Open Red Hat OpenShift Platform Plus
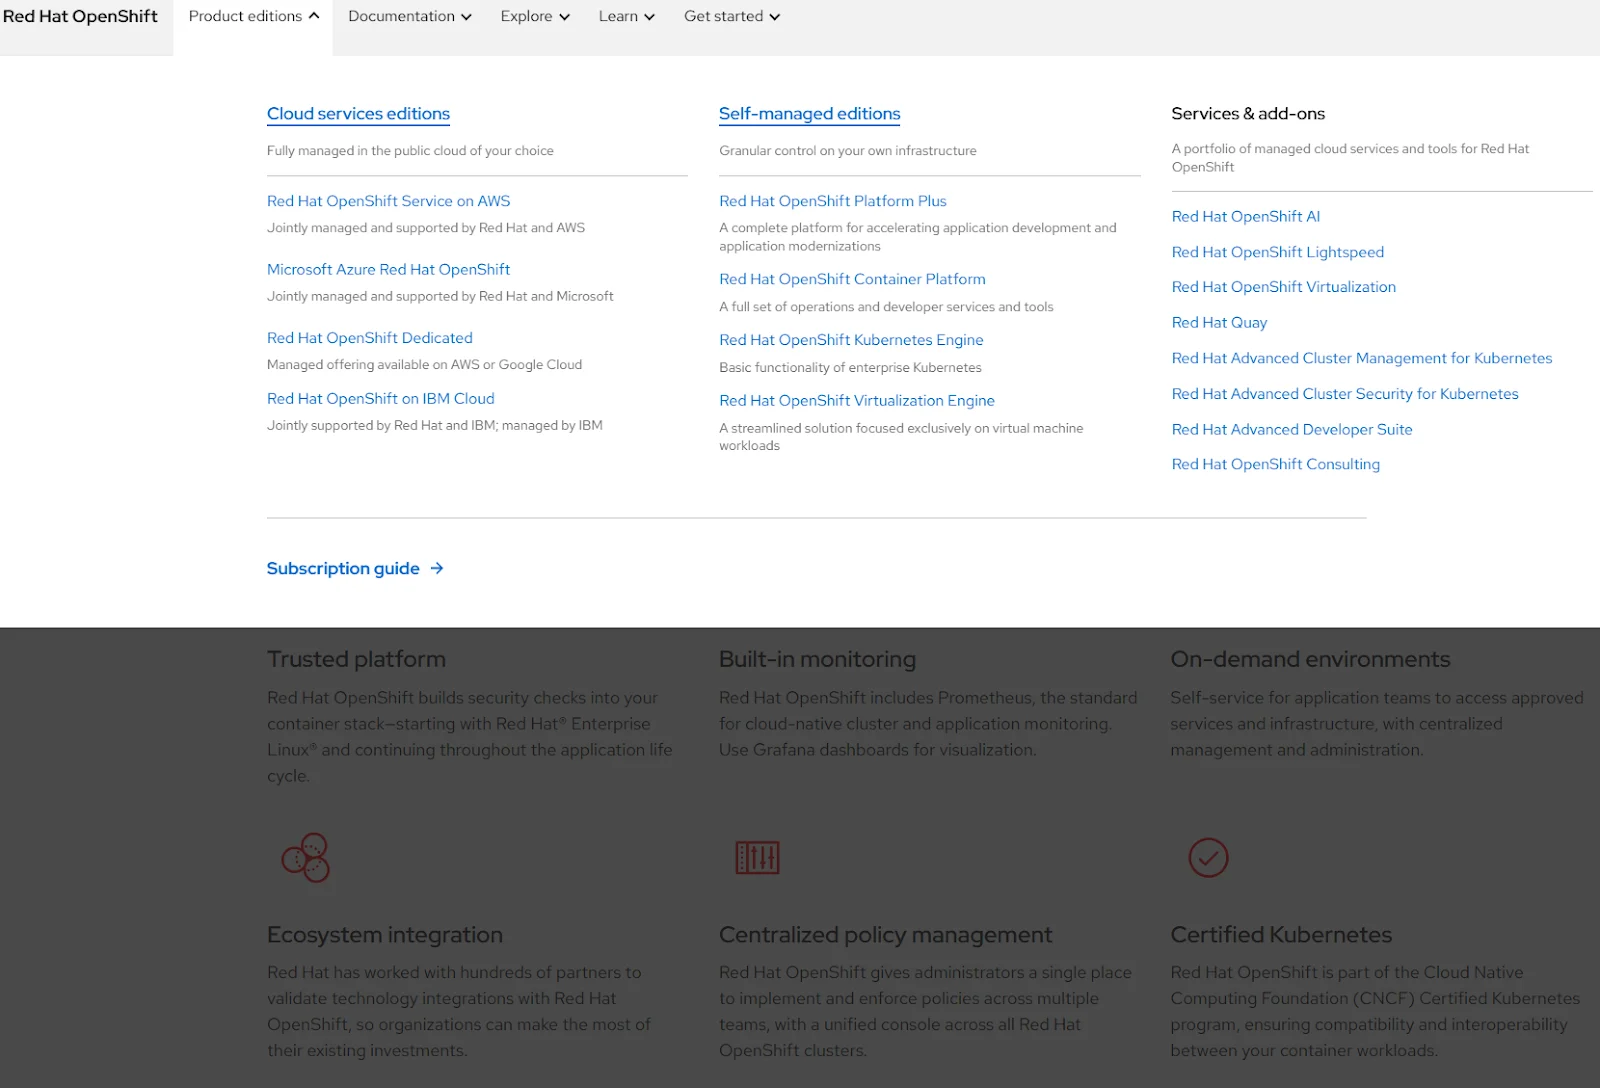Screen dimensions: 1600x1088 832,201
